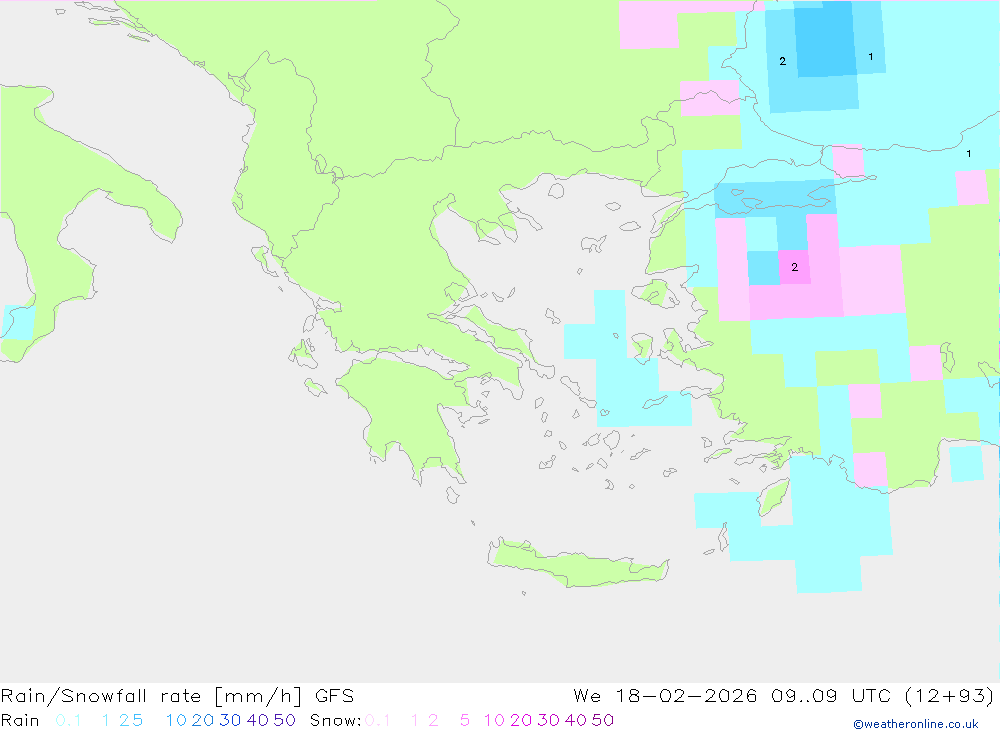Click the Snow 0.1 legend value
This screenshot has width=1000, height=733.
click(x=378, y=720)
